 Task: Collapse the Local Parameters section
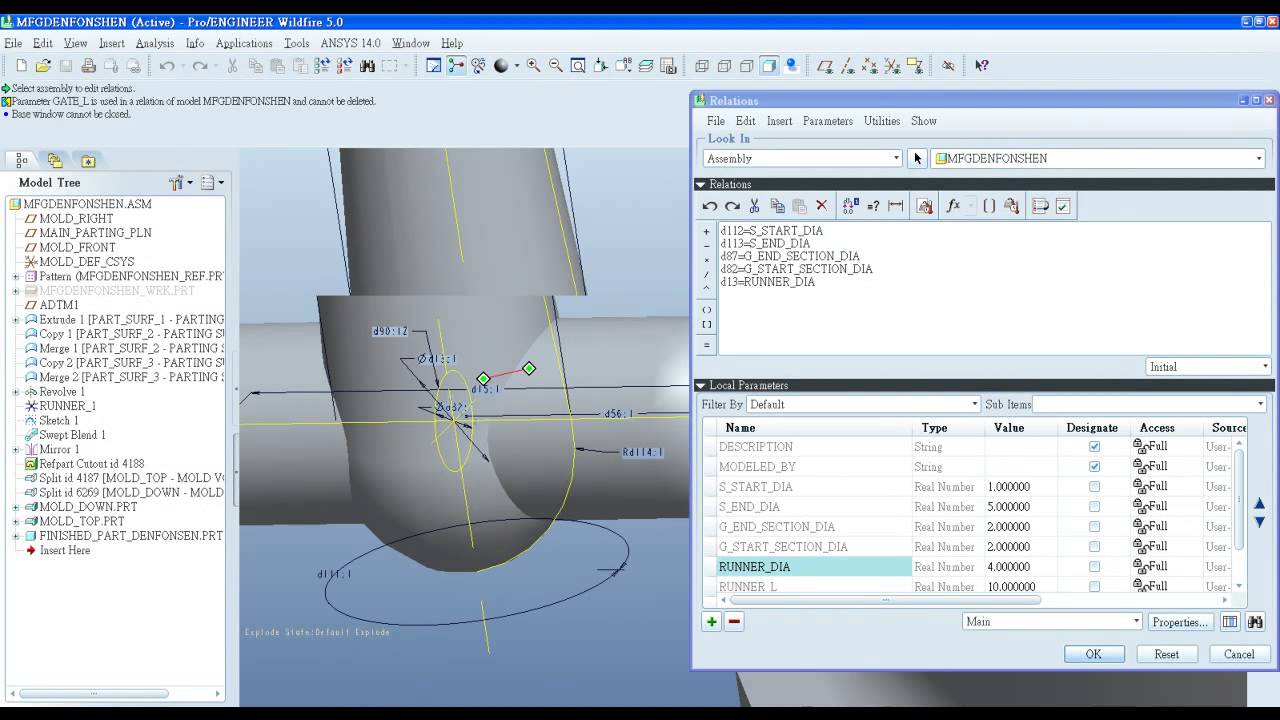700,385
